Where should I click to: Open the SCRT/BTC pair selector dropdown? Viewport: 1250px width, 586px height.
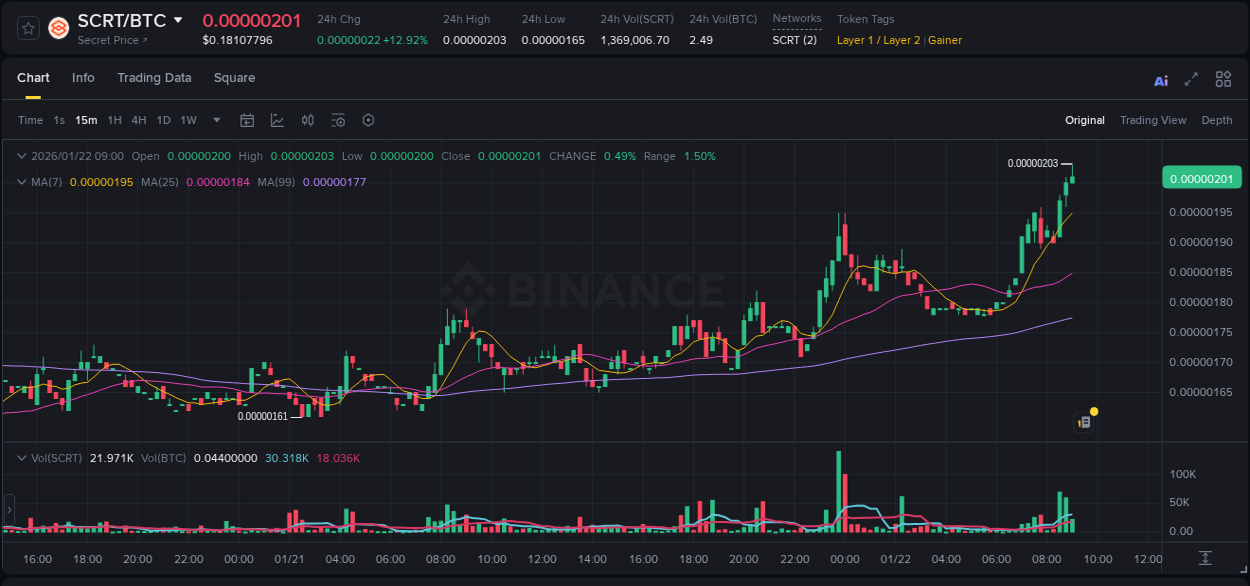[178, 19]
